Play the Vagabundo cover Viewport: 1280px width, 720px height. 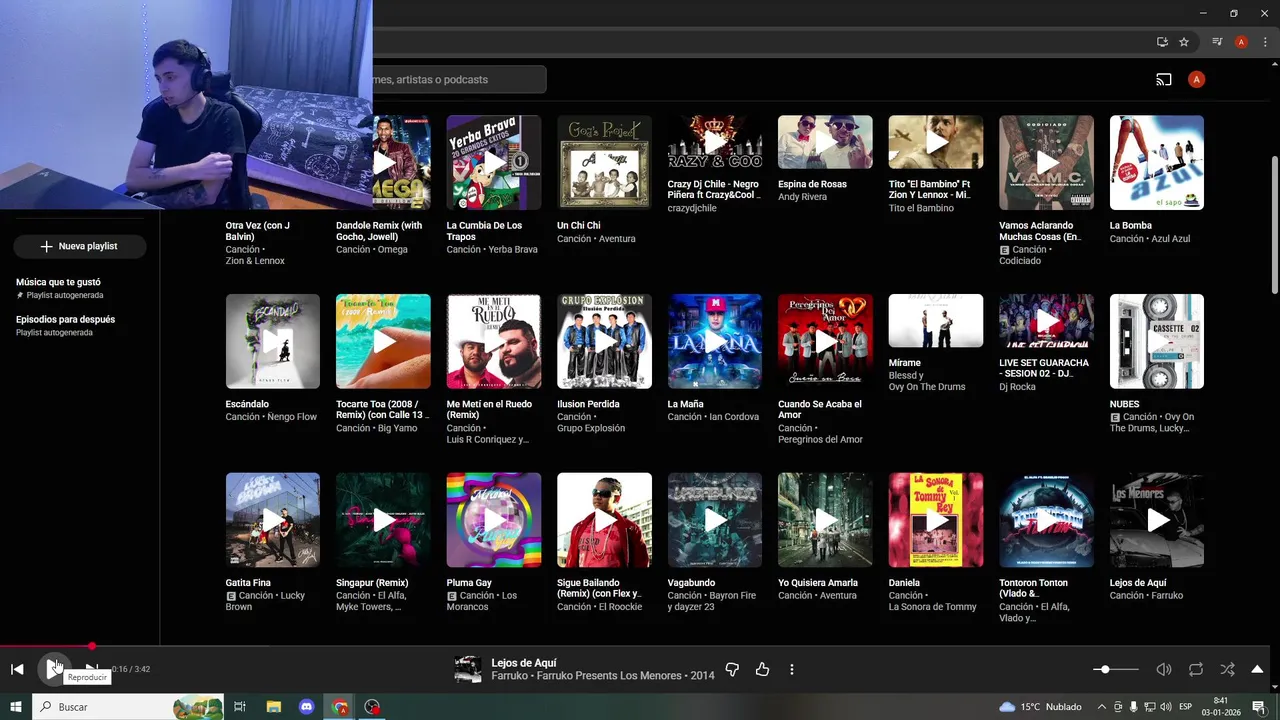715,520
